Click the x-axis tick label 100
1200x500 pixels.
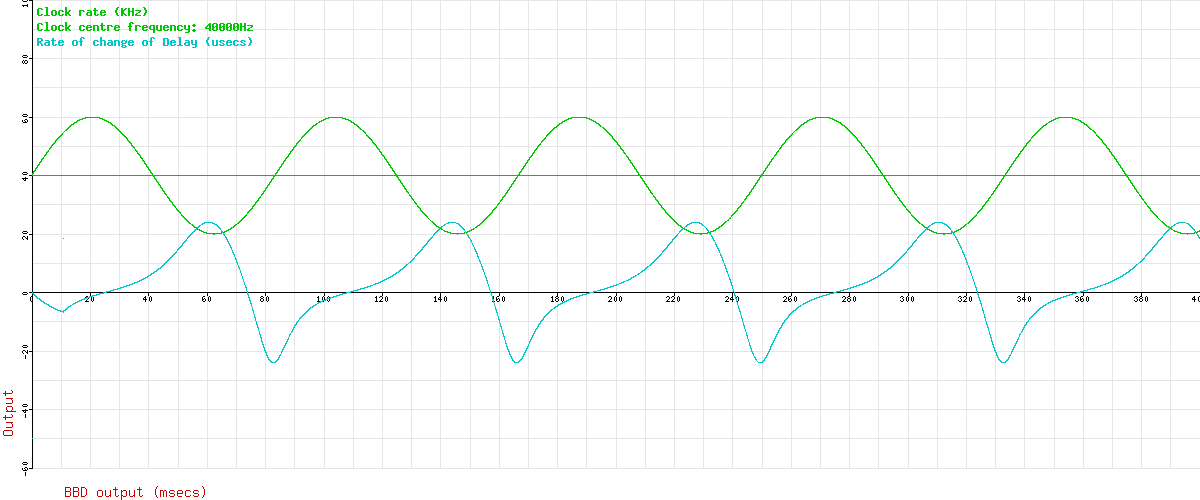323,299
